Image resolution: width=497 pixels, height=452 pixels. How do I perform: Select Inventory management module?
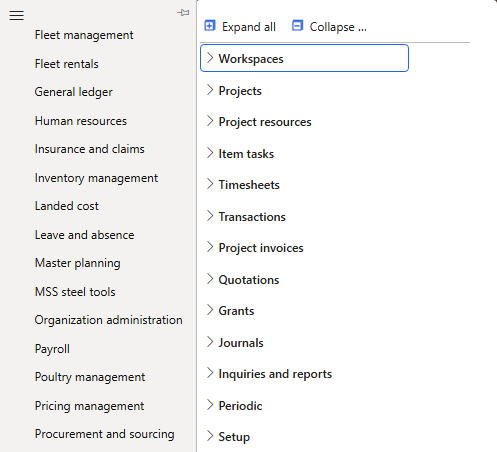96,178
